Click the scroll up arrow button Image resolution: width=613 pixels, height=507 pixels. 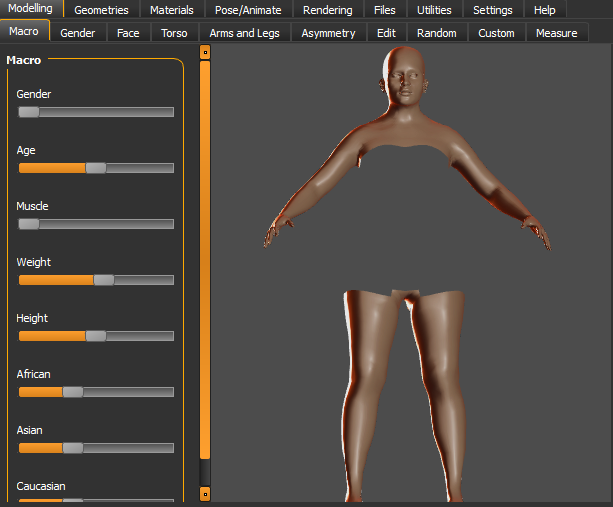[205, 52]
